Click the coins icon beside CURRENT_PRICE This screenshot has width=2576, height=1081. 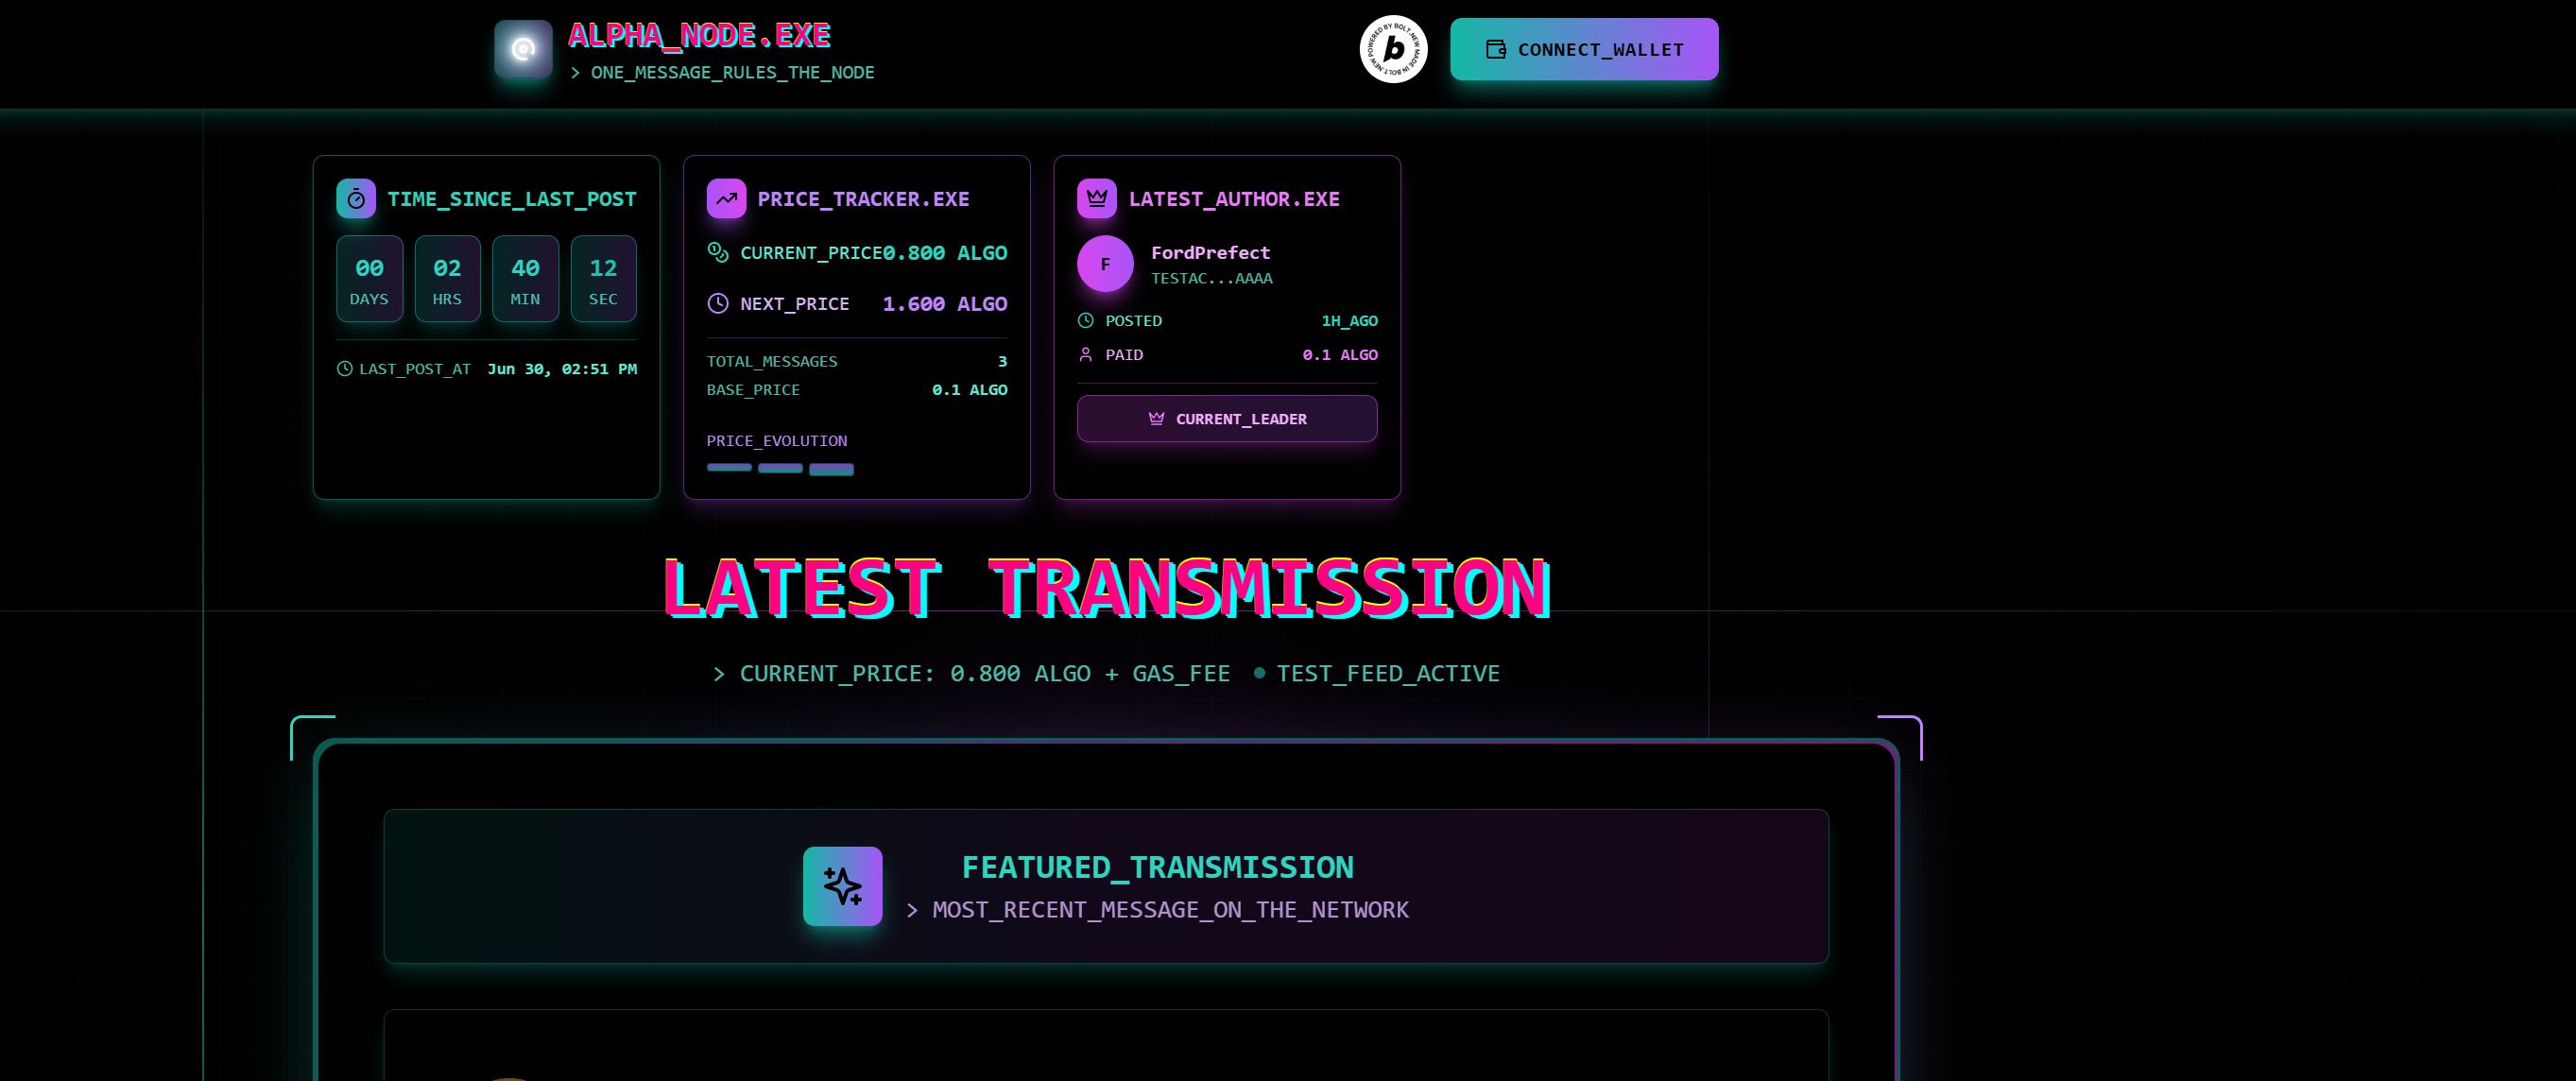point(718,252)
